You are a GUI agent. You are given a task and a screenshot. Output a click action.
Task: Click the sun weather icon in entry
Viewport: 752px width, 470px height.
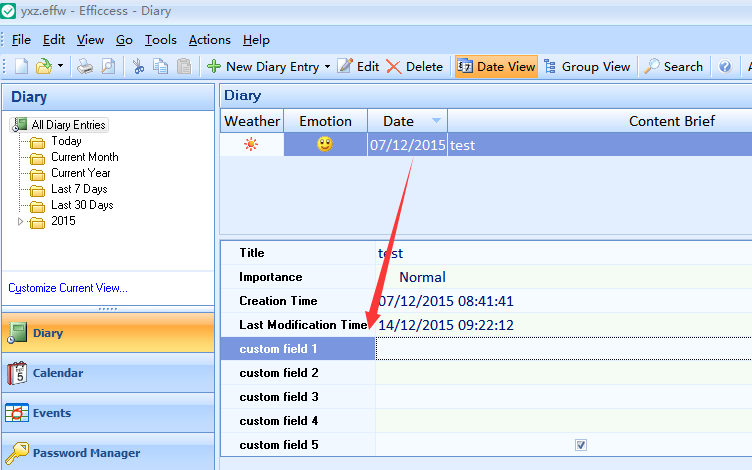(x=251, y=145)
